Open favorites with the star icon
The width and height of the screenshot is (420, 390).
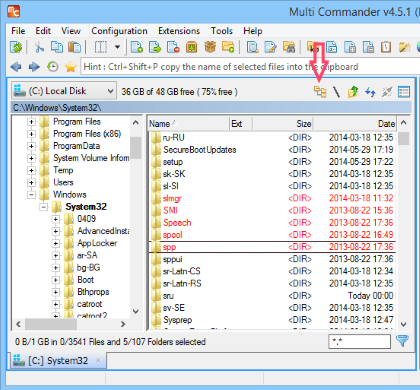[71, 67]
